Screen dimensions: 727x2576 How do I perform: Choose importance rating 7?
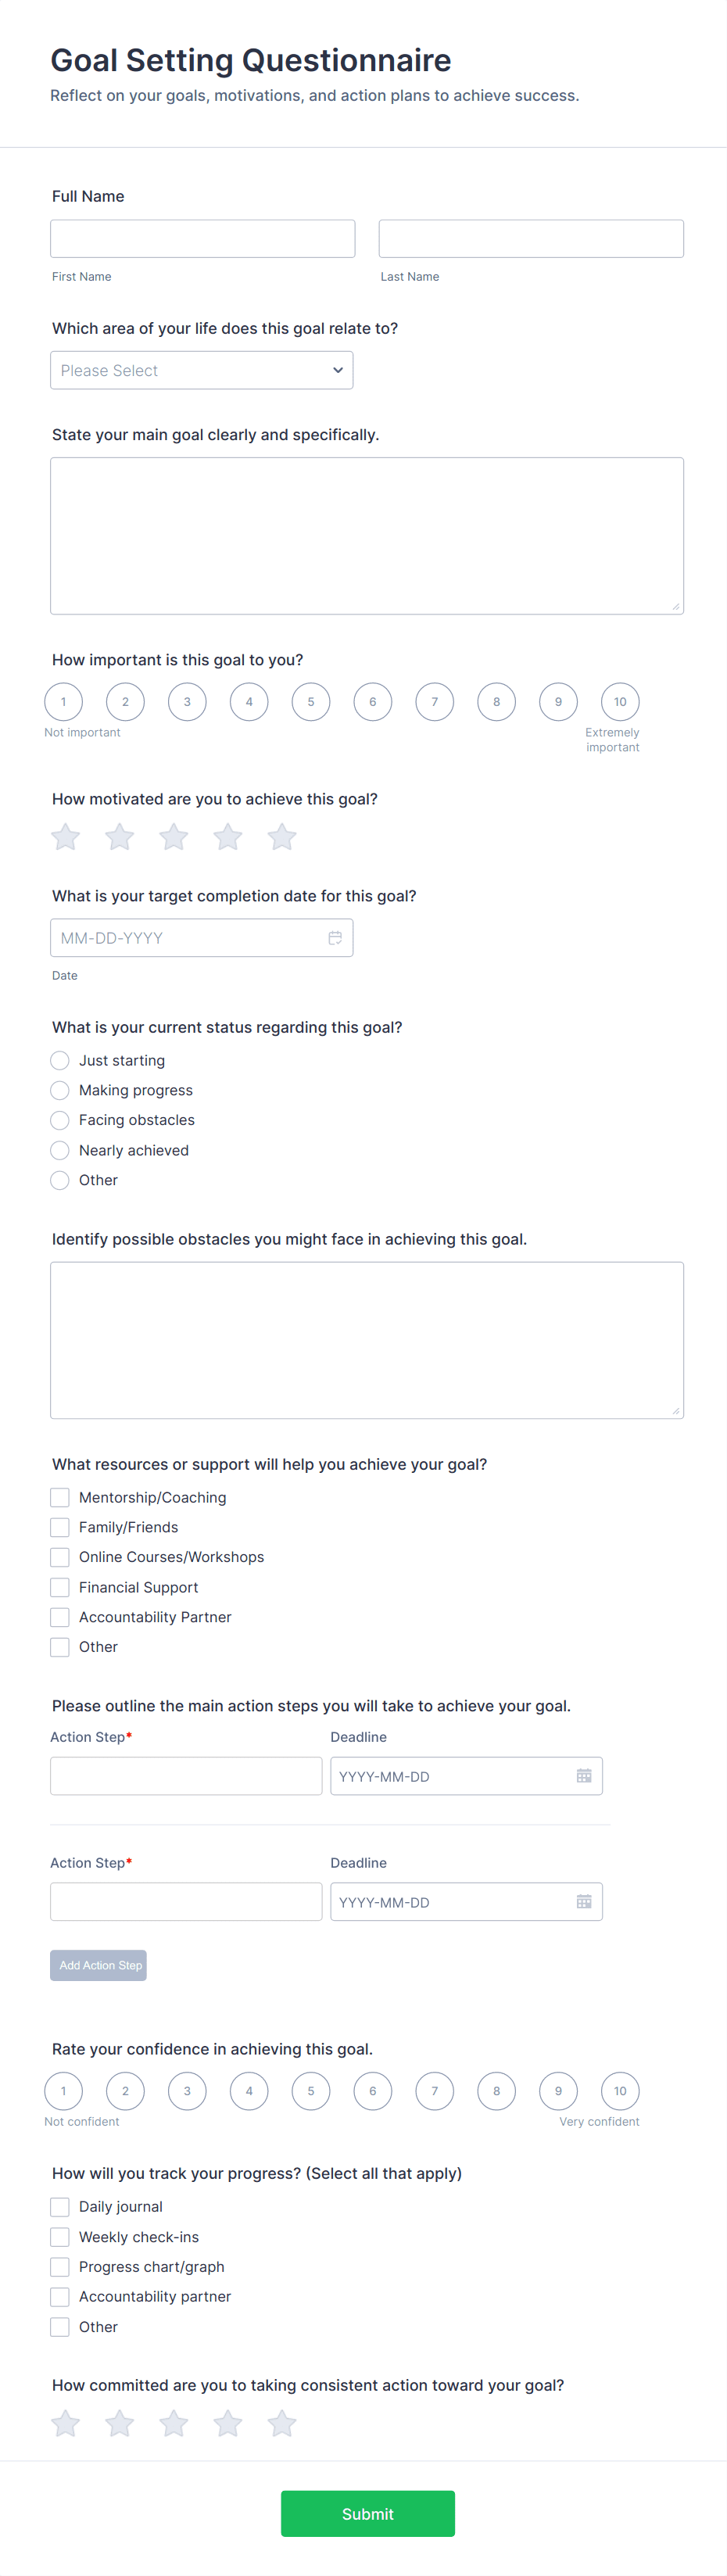tap(435, 702)
